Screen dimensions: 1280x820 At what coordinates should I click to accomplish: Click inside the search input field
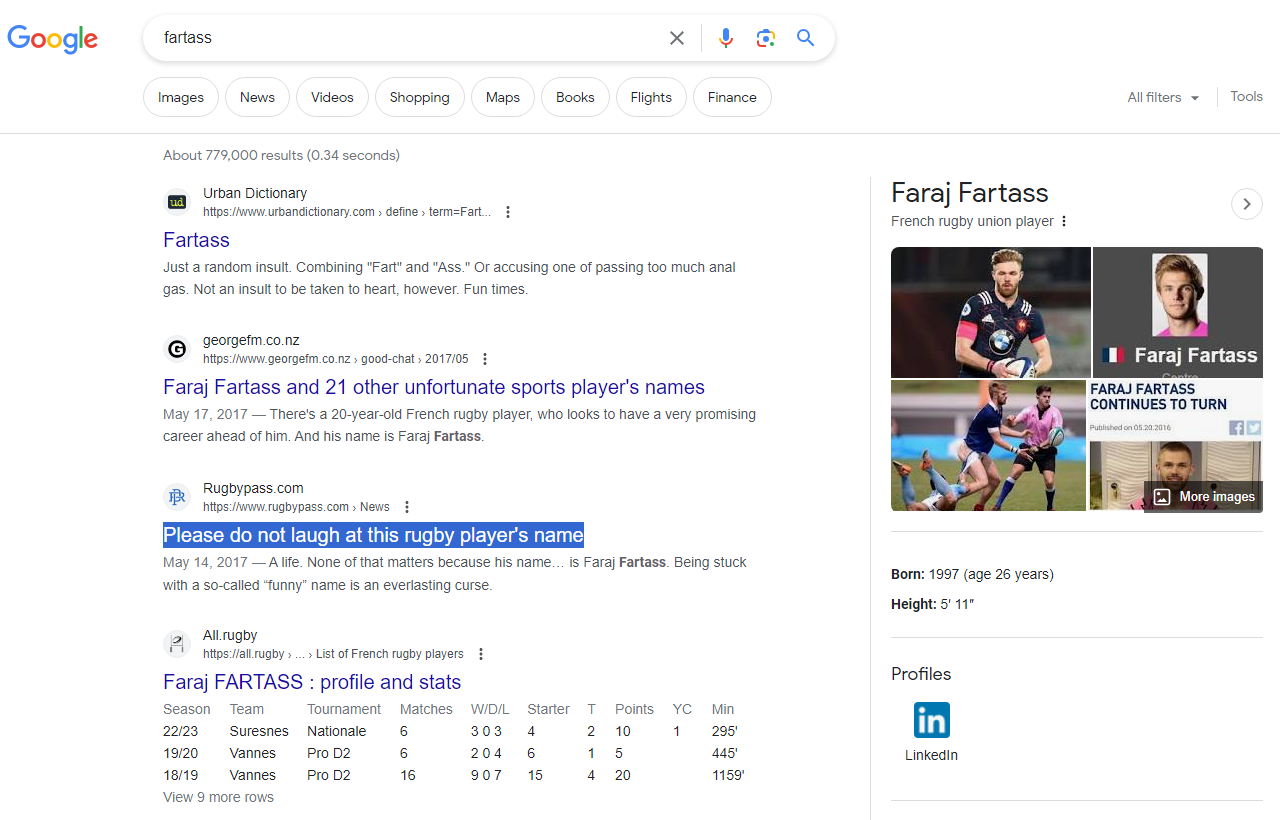pos(400,38)
